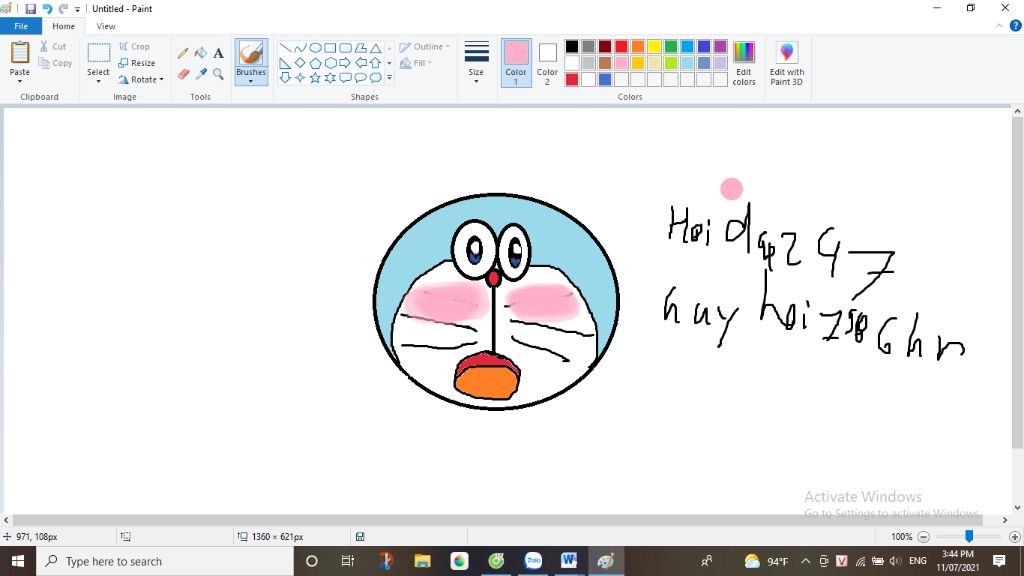
Task: Activate the Color 2 background selector
Action: point(547,63)
